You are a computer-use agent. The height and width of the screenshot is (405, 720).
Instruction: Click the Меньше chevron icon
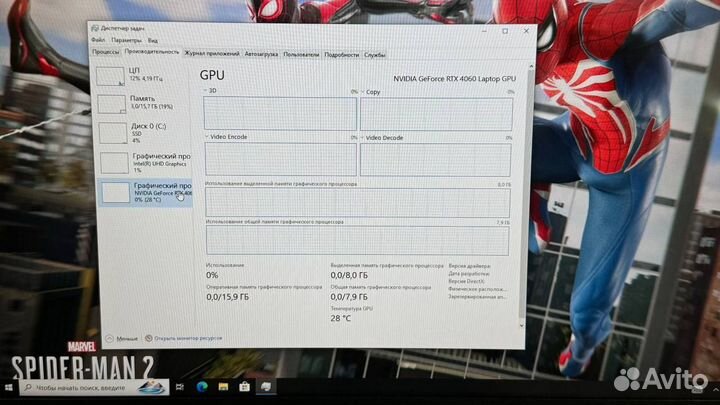(109, 338)
